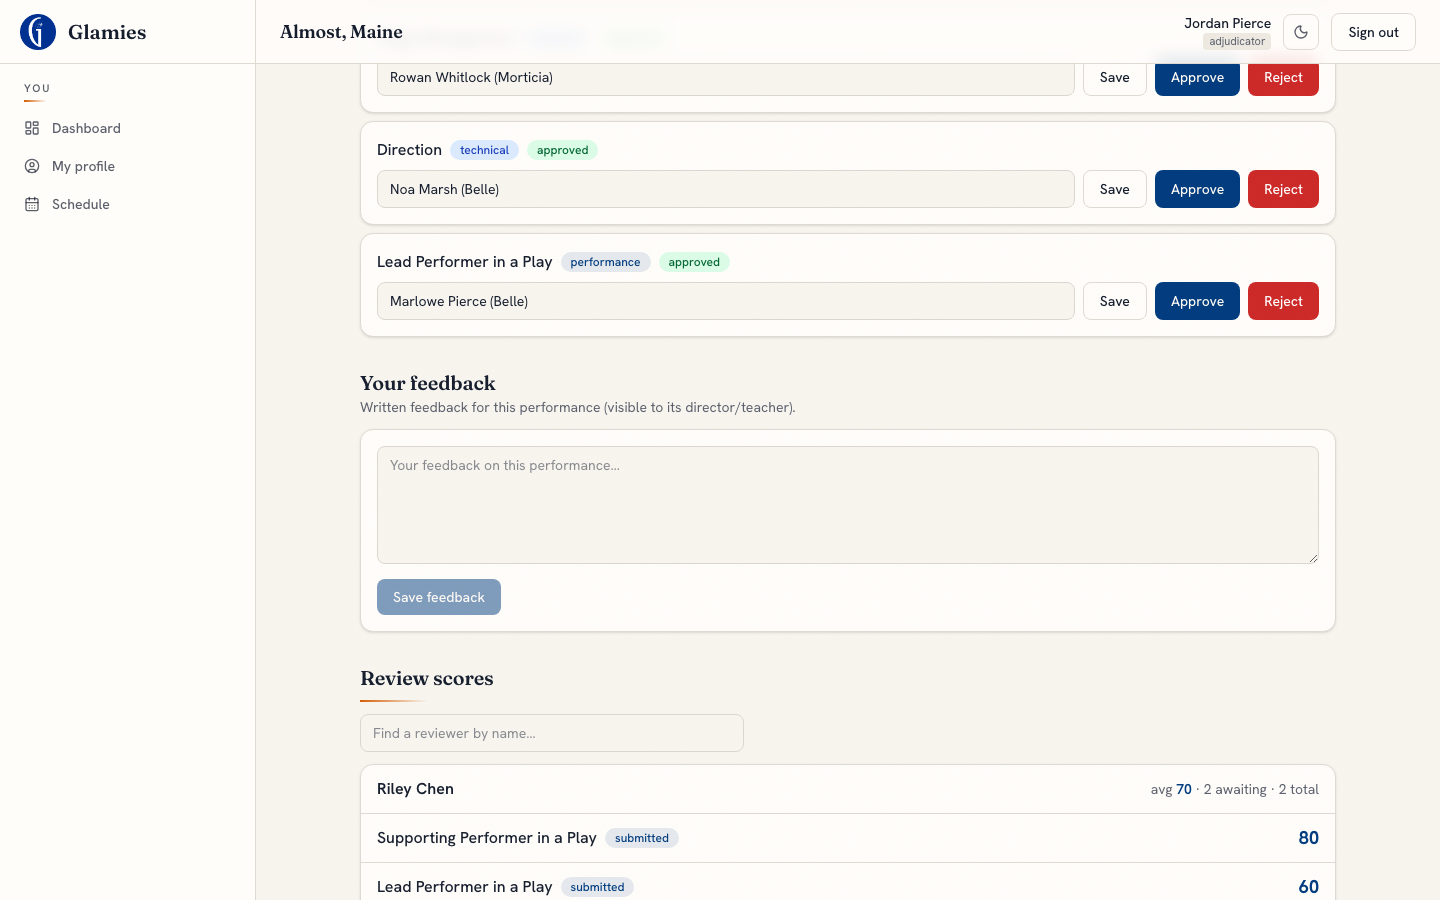Open Dashboard from sidebar icon

32,128
